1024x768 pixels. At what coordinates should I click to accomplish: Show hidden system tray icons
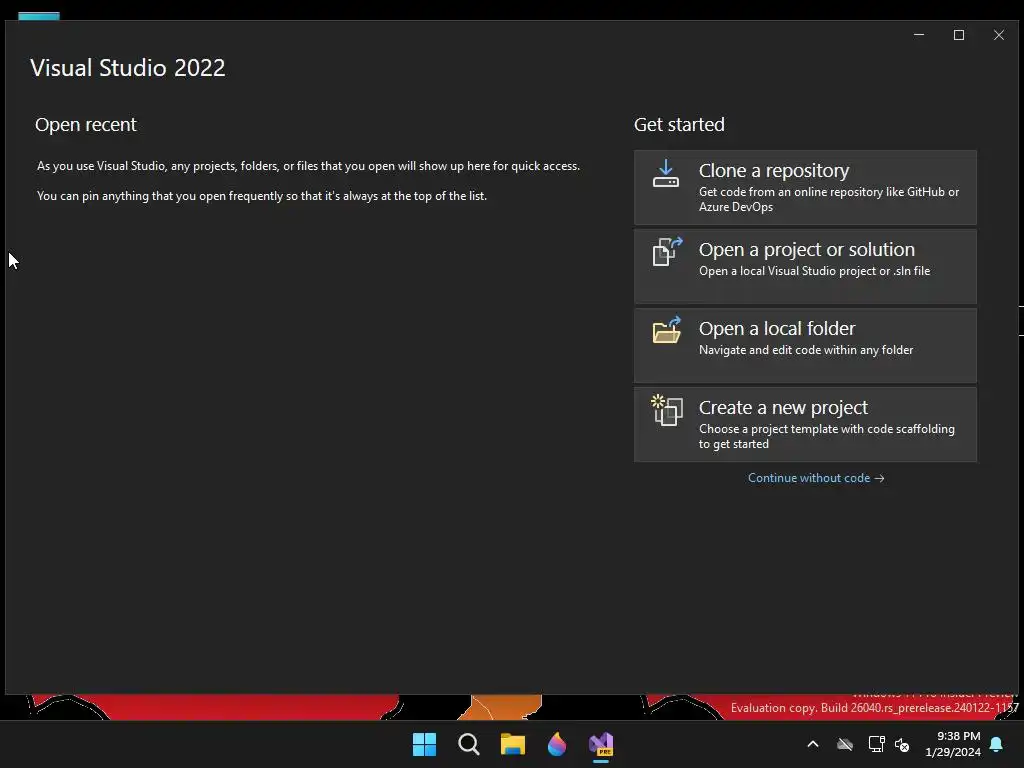(x=813, y=744)
